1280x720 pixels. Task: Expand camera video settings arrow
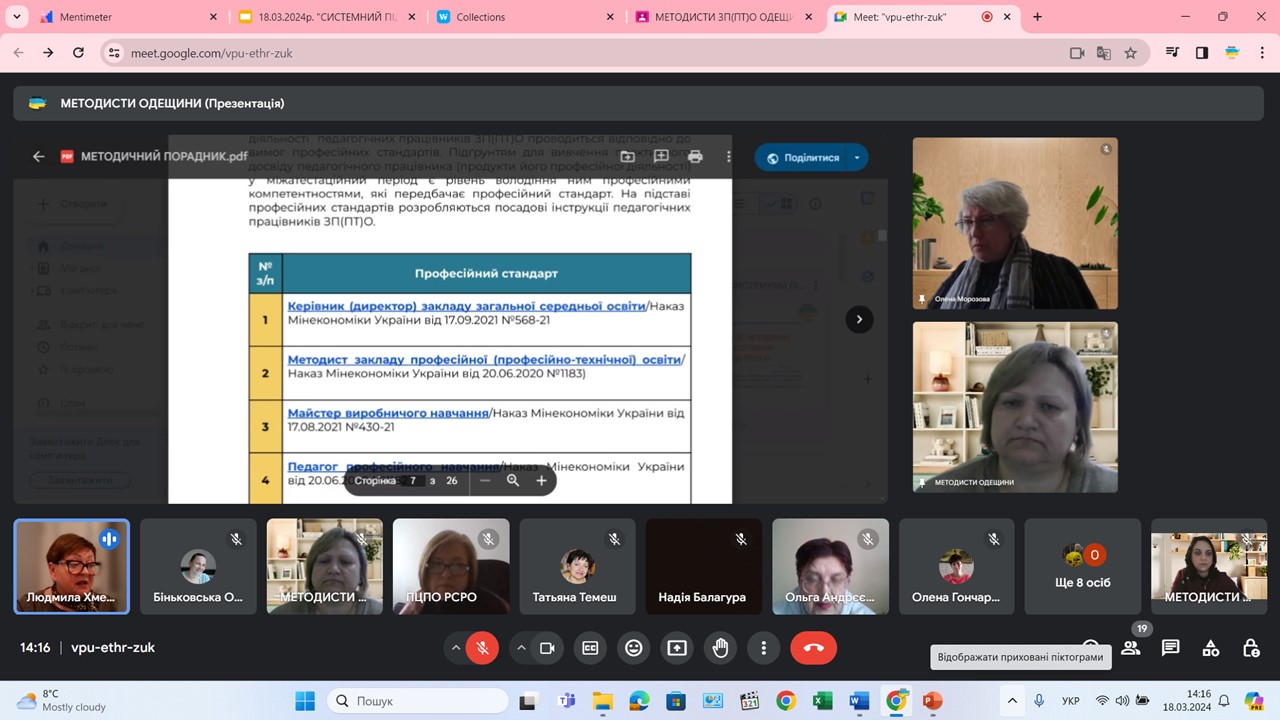(x=521, y=648)
